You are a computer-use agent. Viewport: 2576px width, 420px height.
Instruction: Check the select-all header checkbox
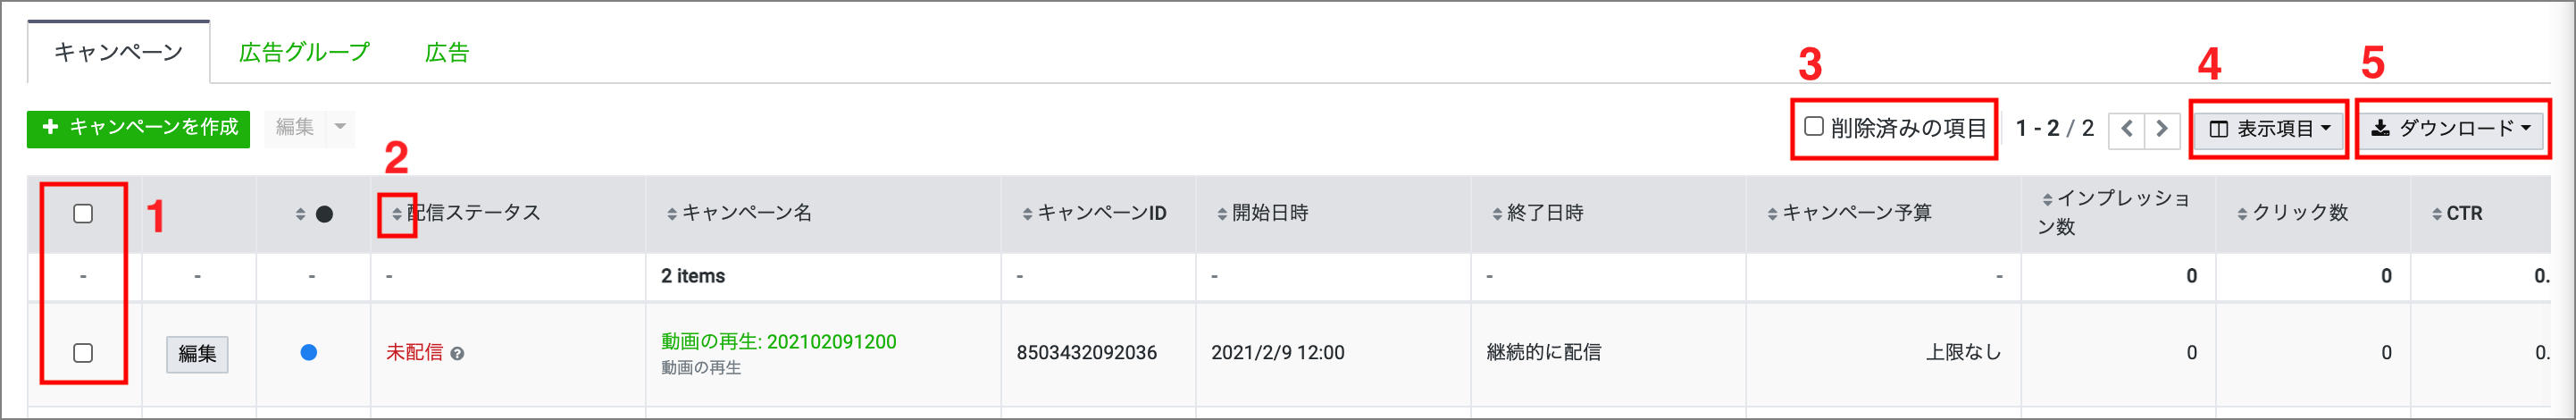(x=83, y=214)
